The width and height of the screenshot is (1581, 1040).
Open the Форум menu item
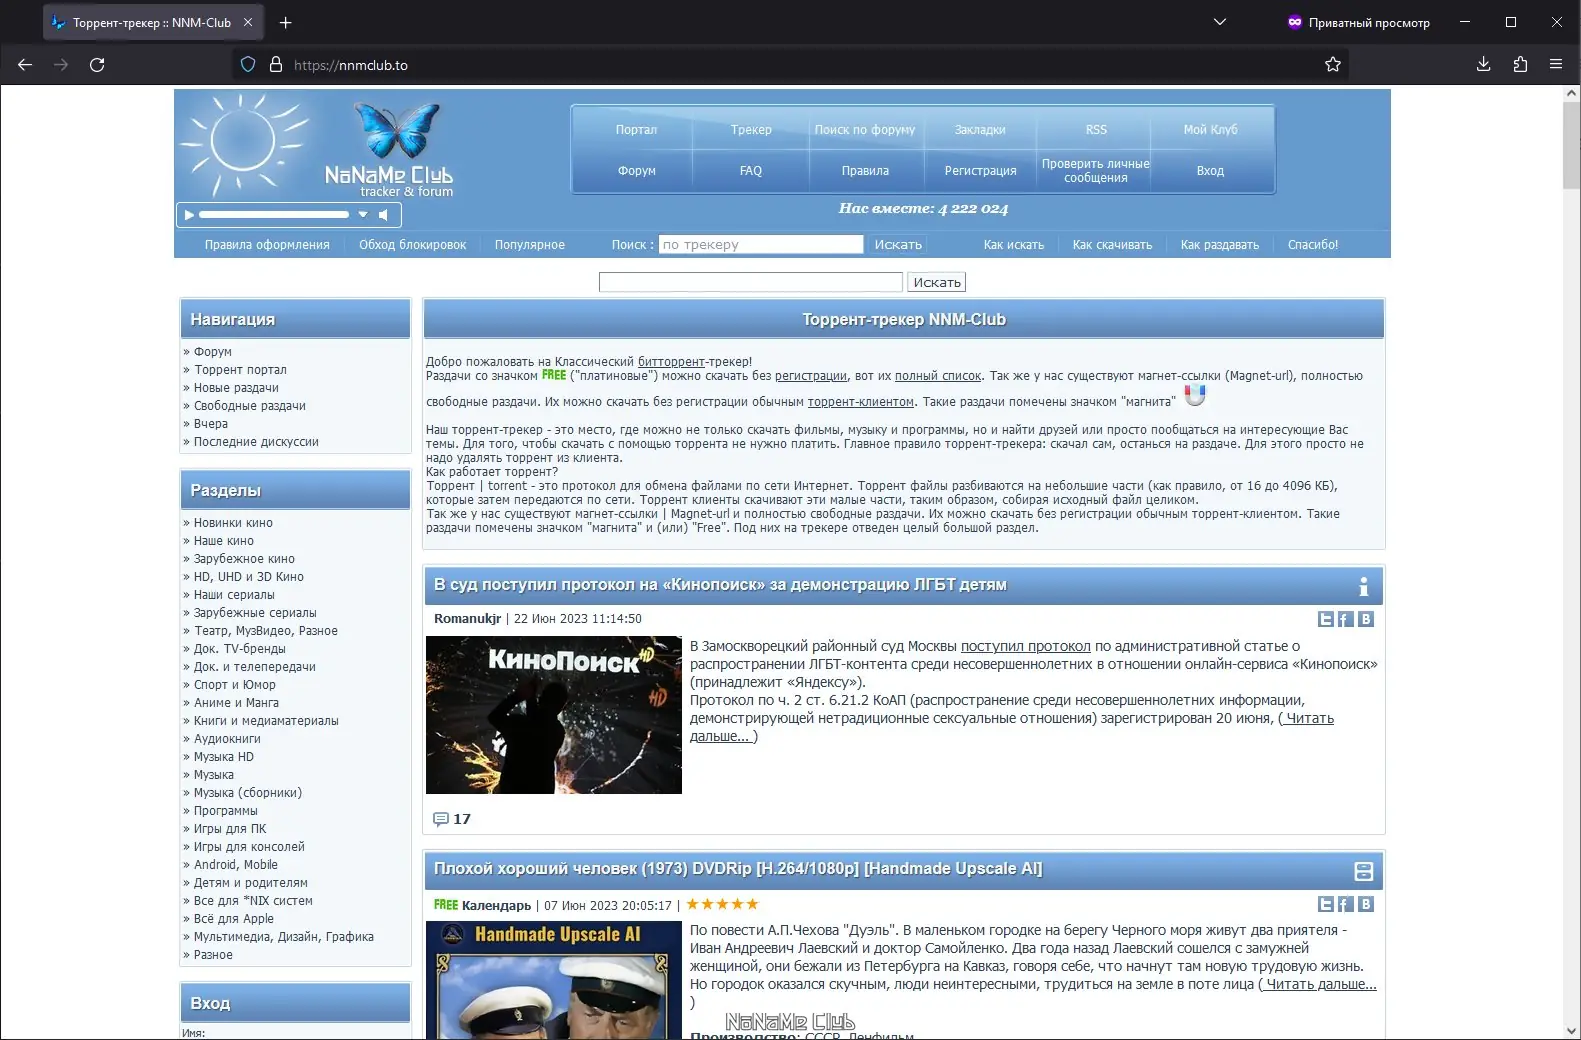point(636,171)
